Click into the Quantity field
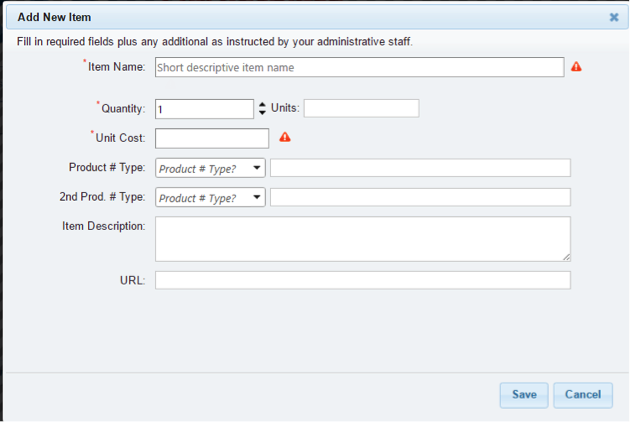Image resolution: width=630 pixels, height=422 pixels. tap(205, 109)
